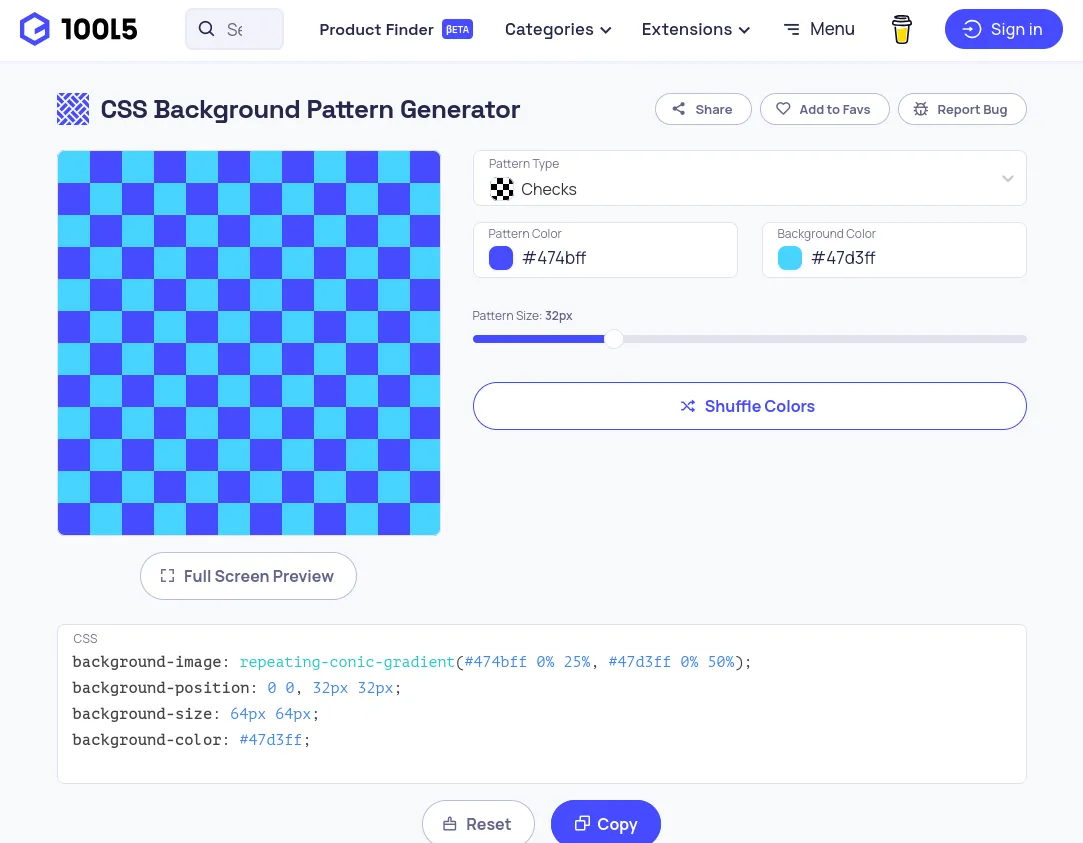Viewport: 1083px width, 843px height.
Task: Click the Checks pattern type icon
Action: 501,188
